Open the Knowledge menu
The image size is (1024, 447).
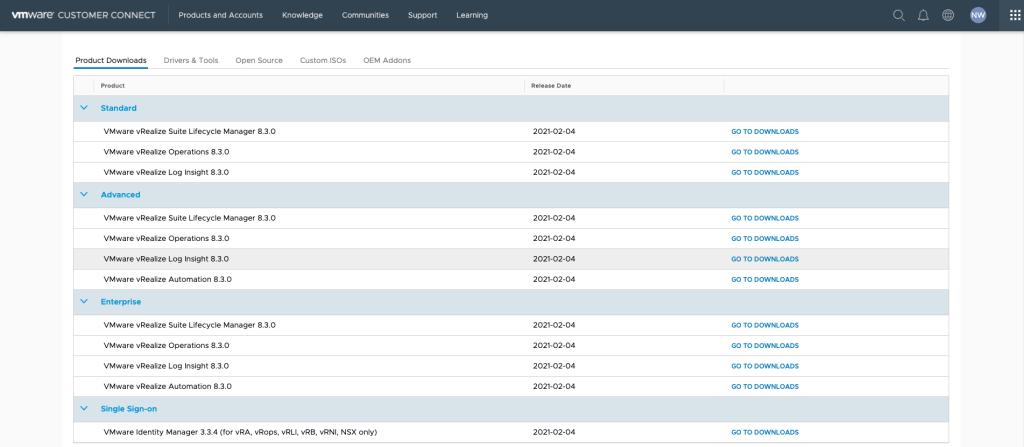tap(302, 15)
